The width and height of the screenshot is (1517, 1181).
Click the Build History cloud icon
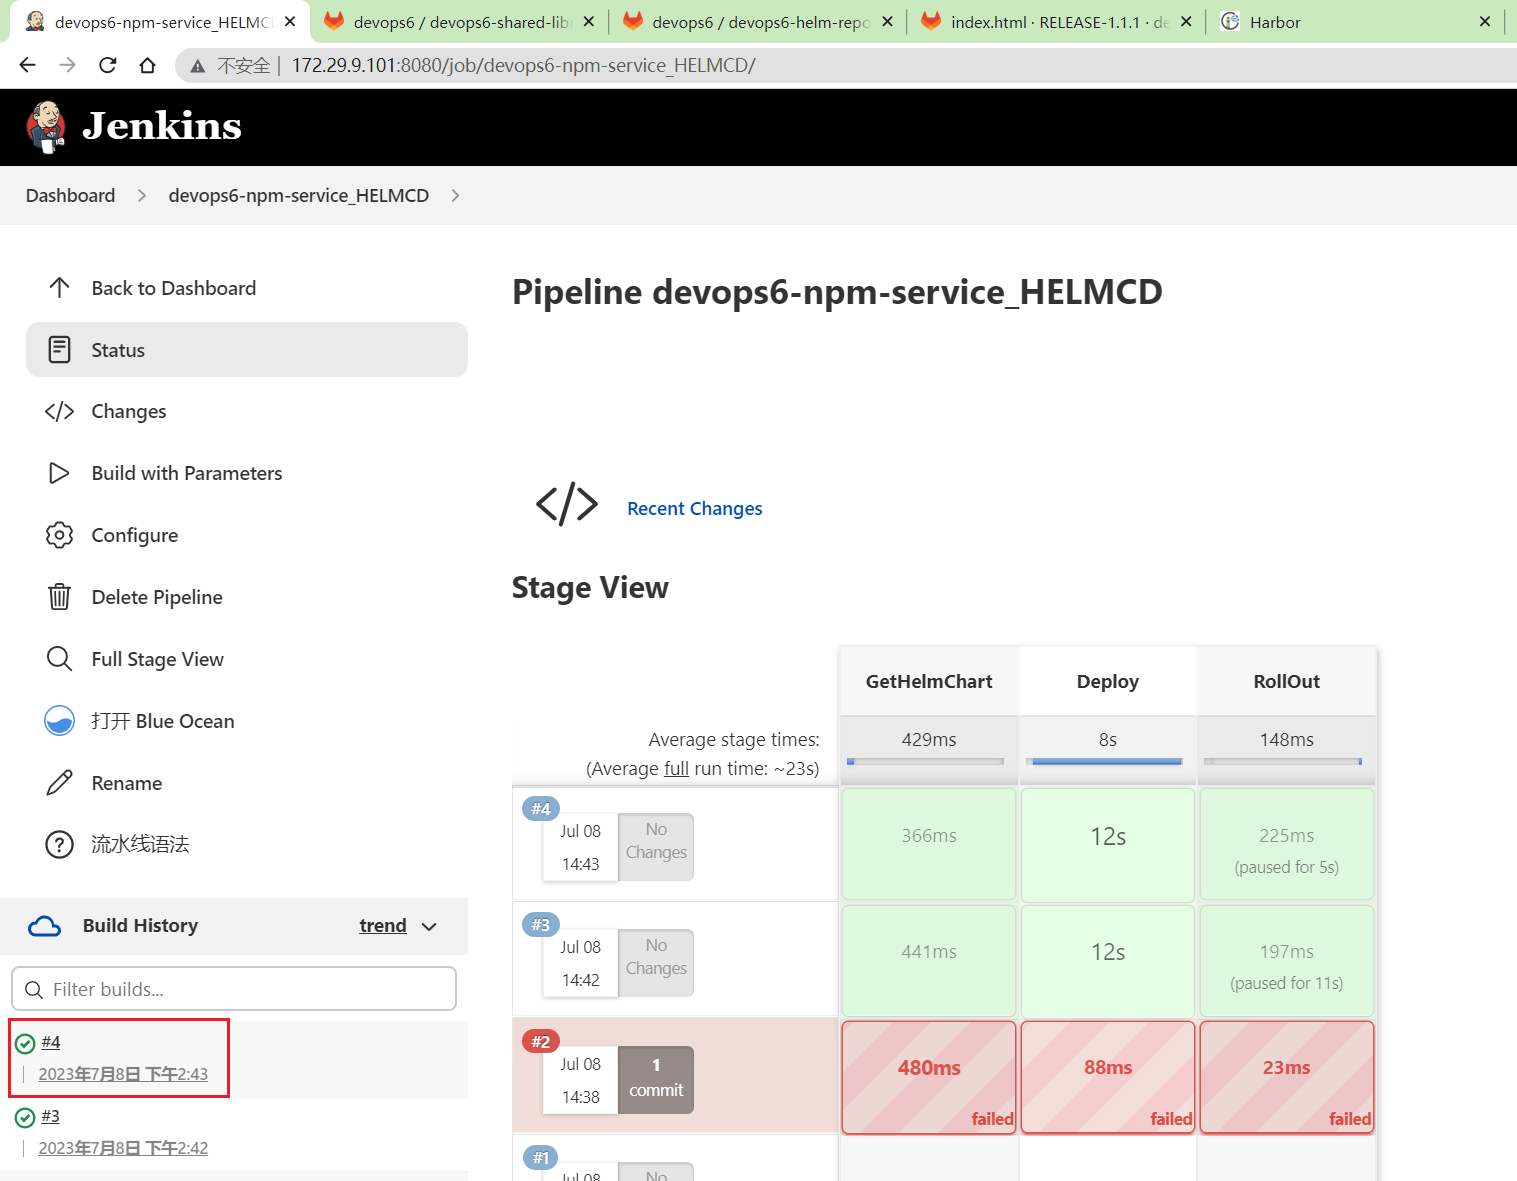44,926
